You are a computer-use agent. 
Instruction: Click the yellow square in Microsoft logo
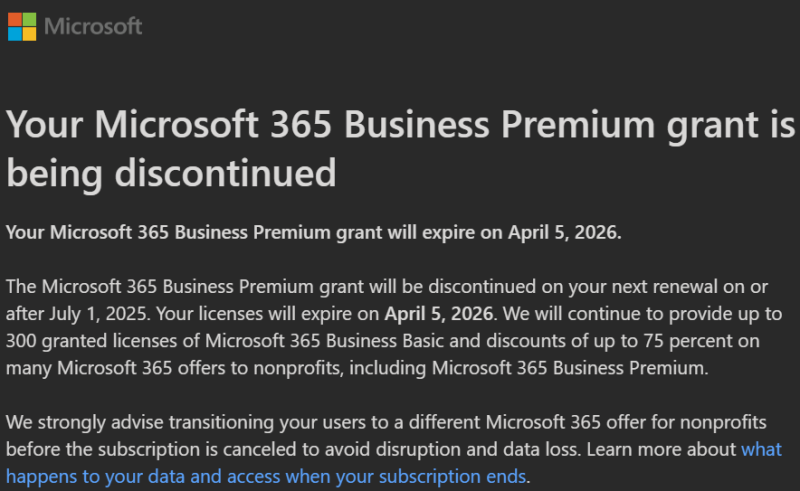point(29,33)
